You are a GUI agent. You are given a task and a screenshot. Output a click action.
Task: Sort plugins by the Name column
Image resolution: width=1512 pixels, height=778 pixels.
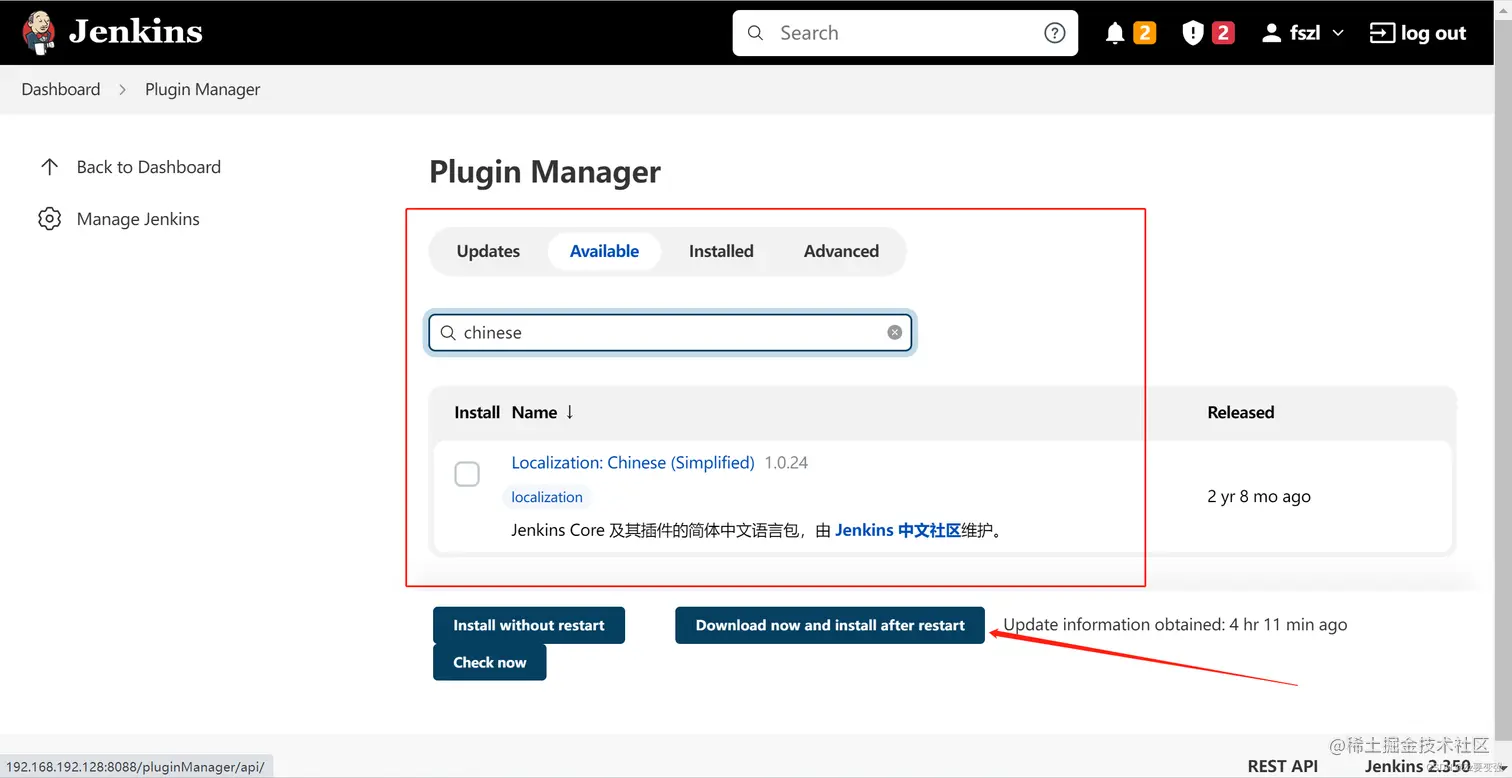[x=543, y=412]
